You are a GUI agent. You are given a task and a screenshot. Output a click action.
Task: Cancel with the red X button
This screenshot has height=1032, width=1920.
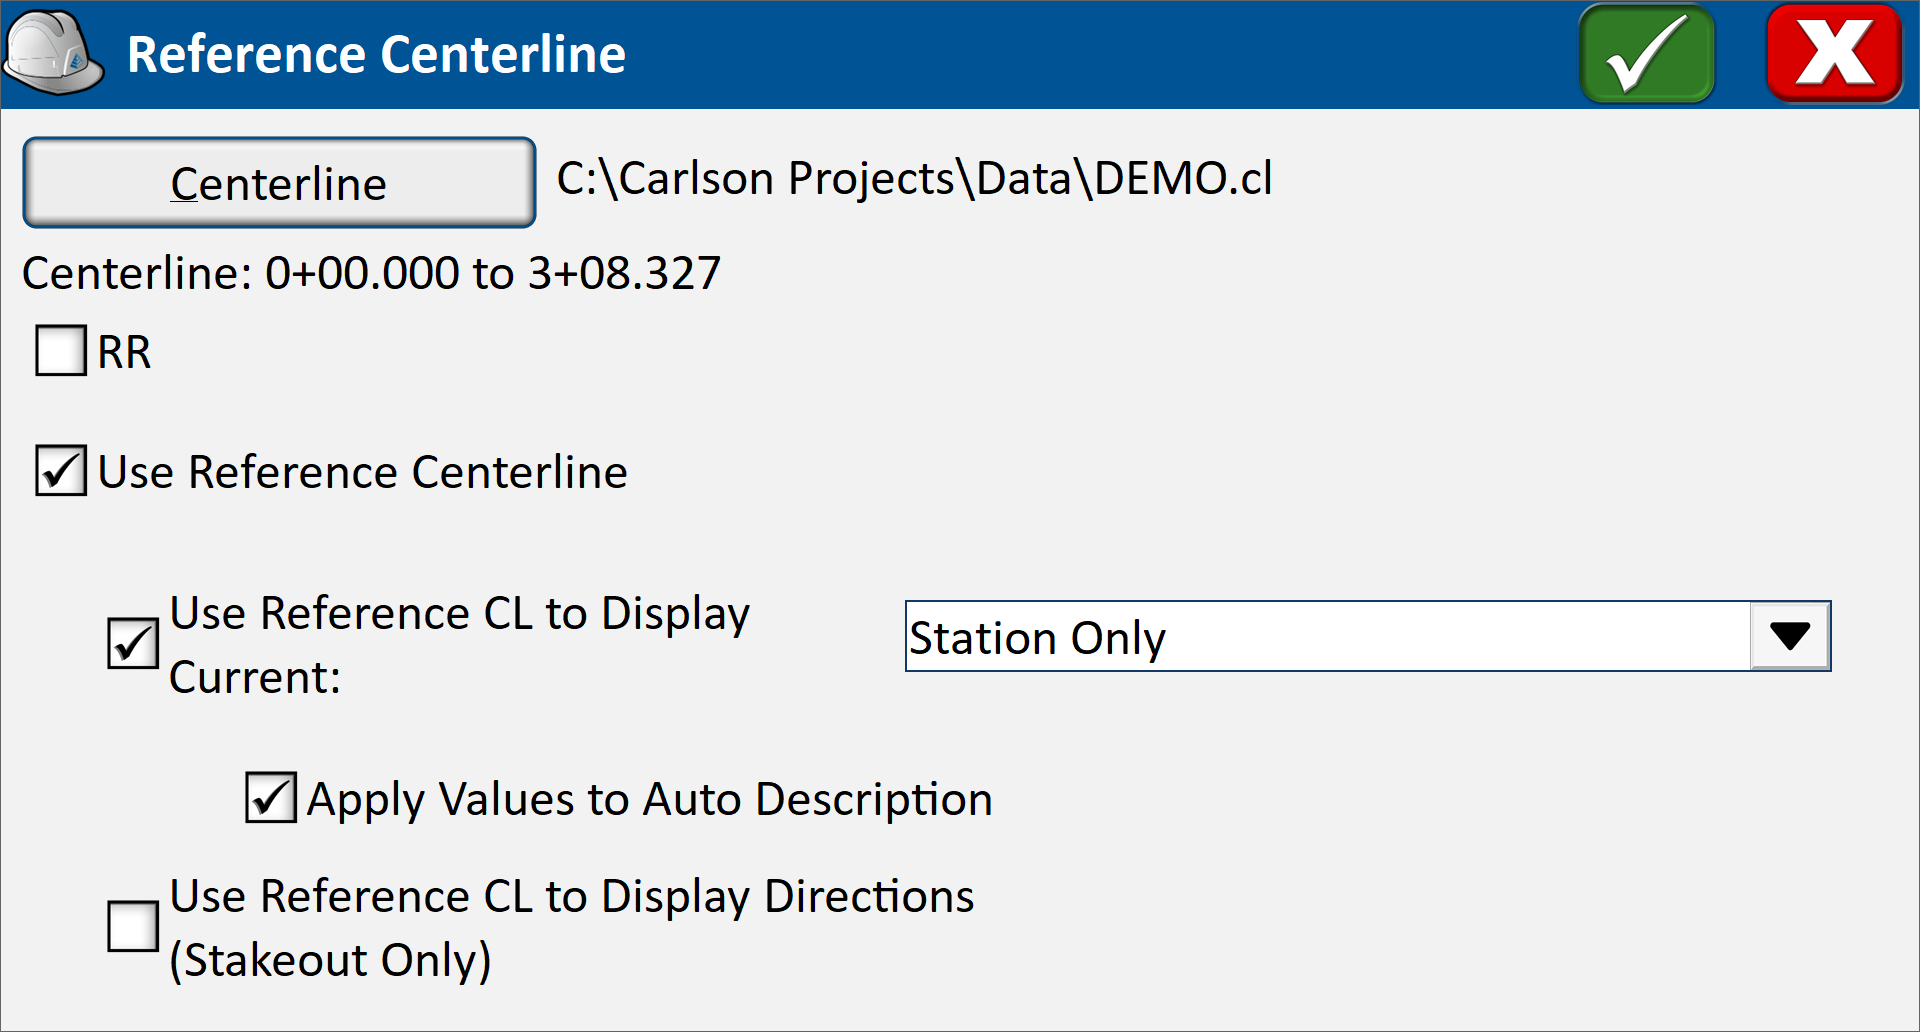click(1835, 54)
